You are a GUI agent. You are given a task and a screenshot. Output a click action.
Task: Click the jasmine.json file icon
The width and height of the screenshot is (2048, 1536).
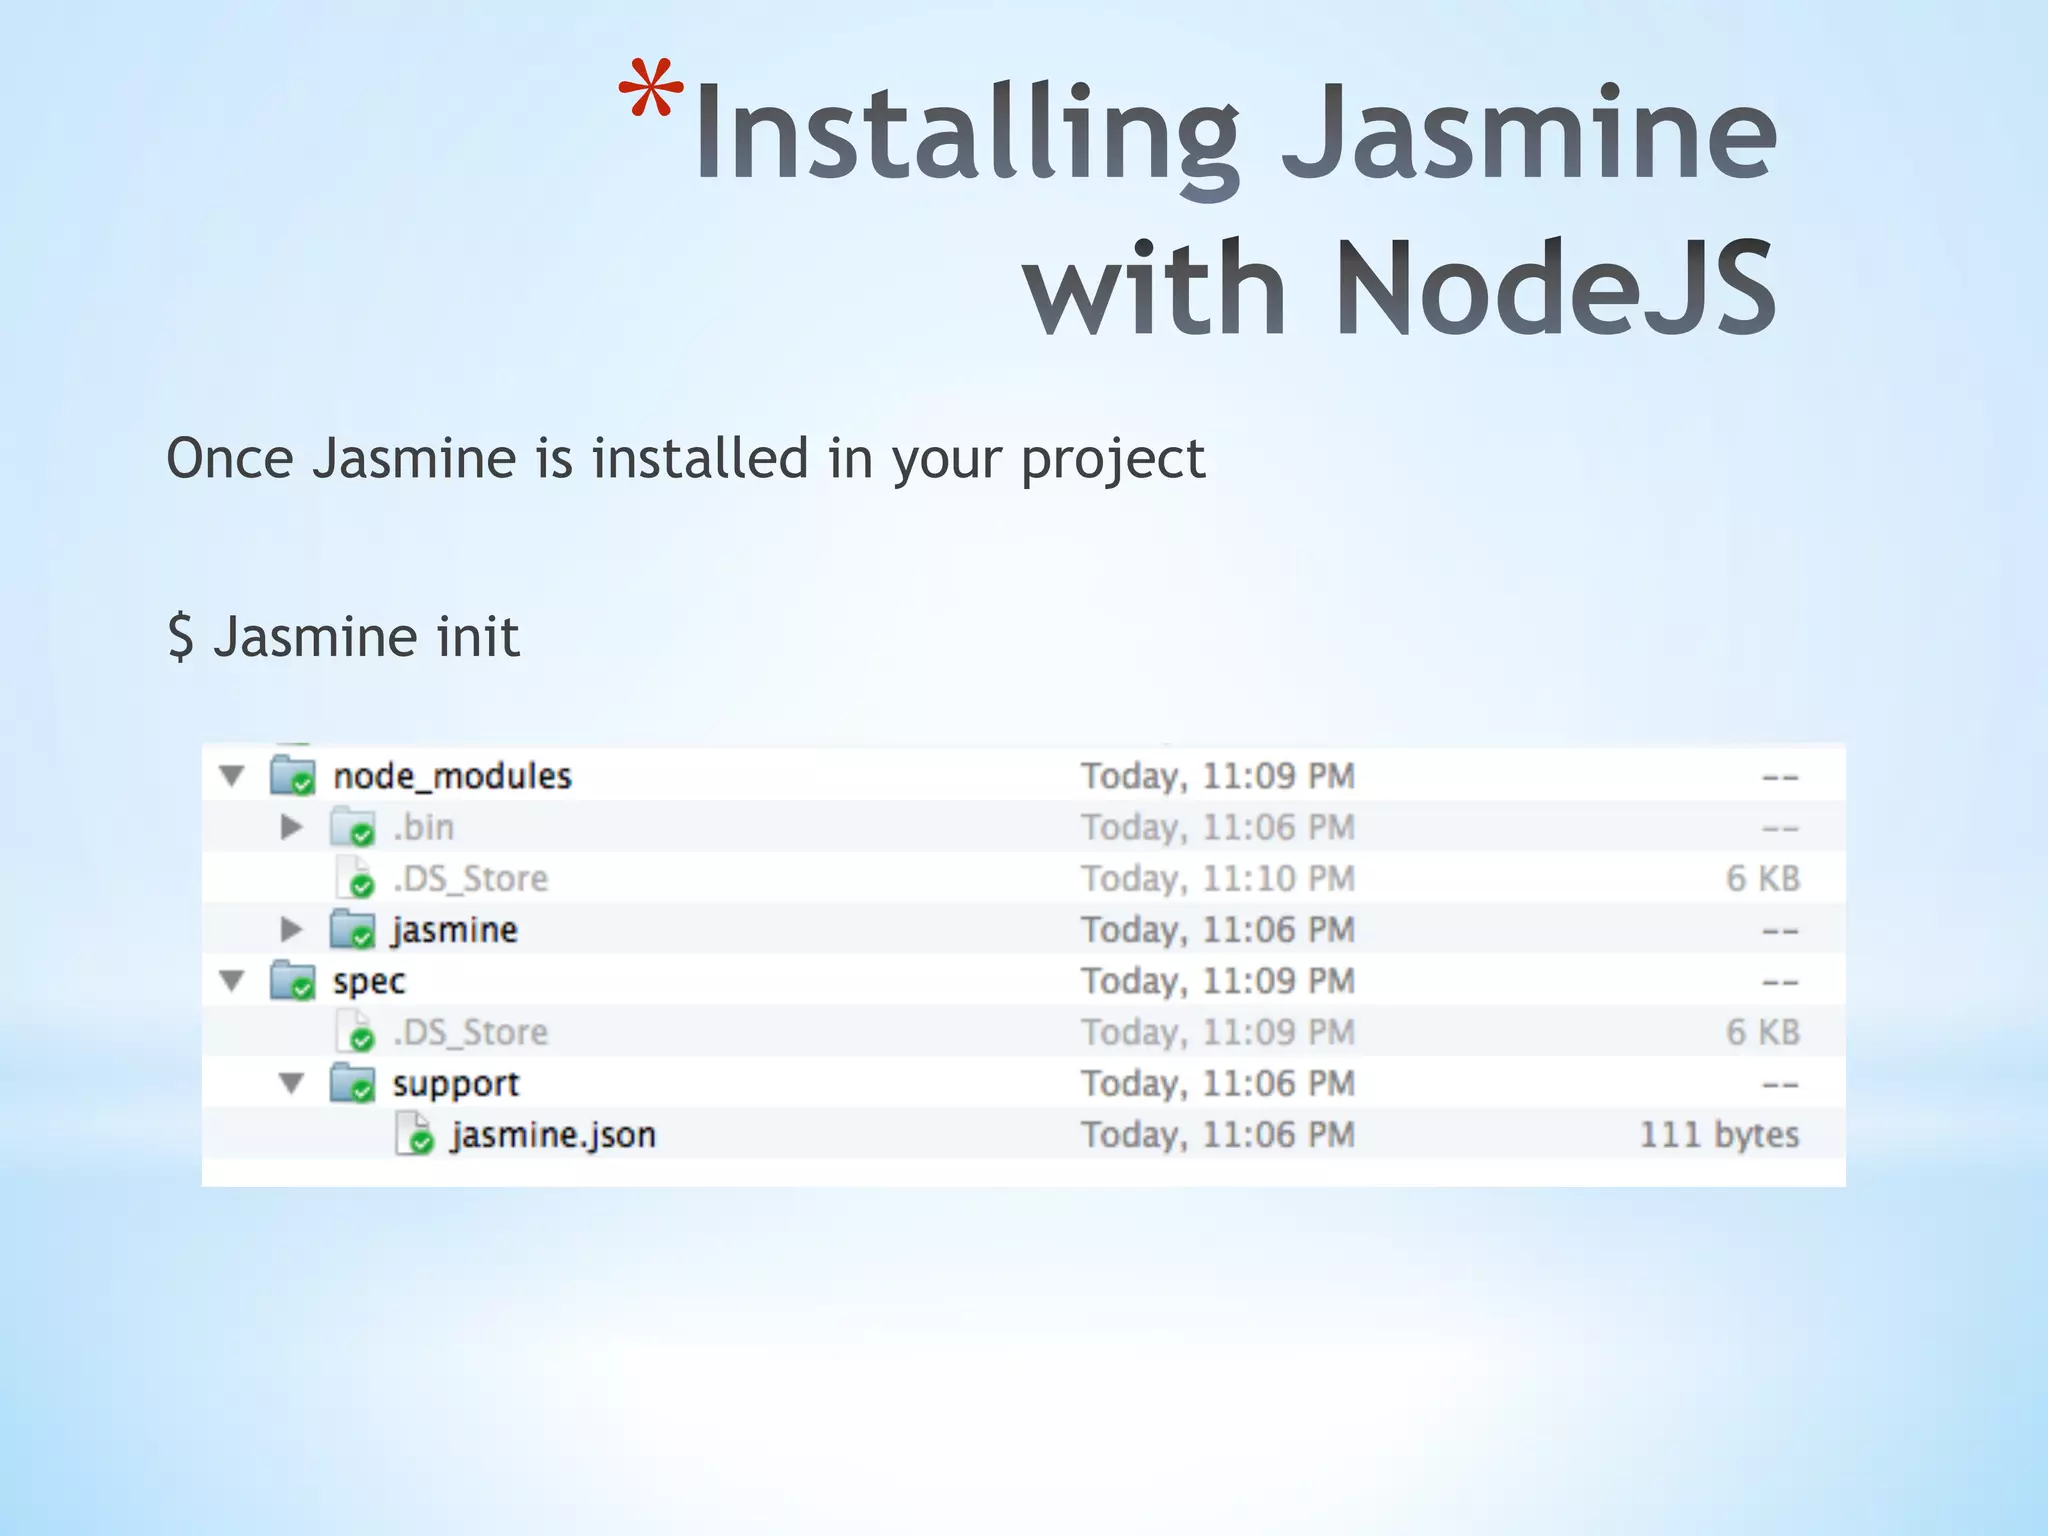(414, 1135)
